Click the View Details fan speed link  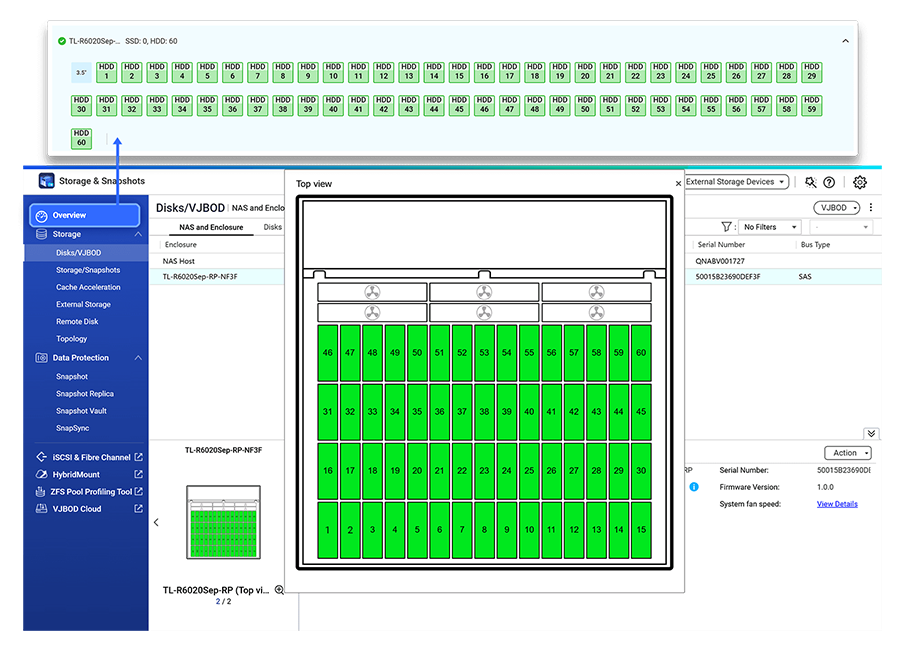click(837, 504)
